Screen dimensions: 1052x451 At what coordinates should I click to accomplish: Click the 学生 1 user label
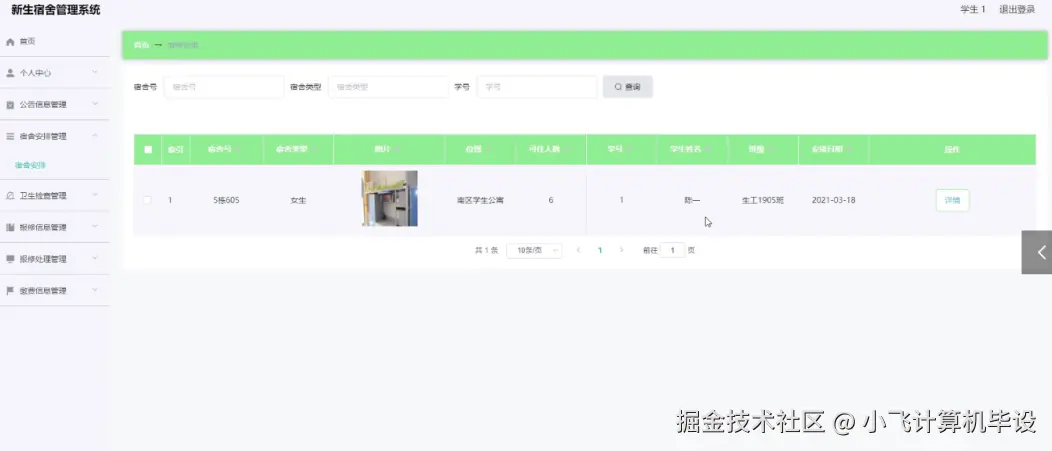[x=973, y=9]
